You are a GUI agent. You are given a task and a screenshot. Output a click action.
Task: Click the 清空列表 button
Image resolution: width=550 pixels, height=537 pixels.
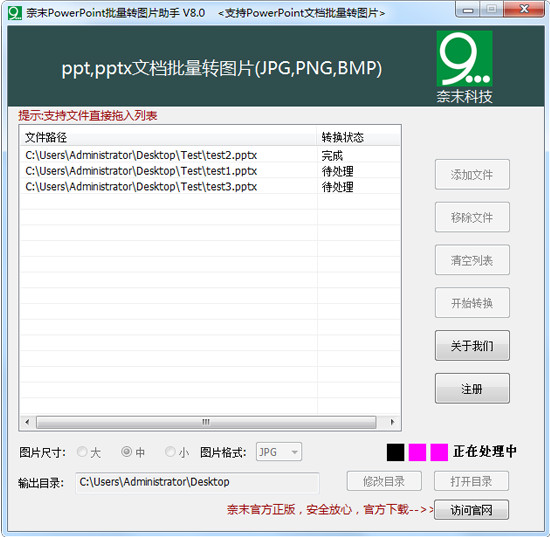(x=472, y=260)
